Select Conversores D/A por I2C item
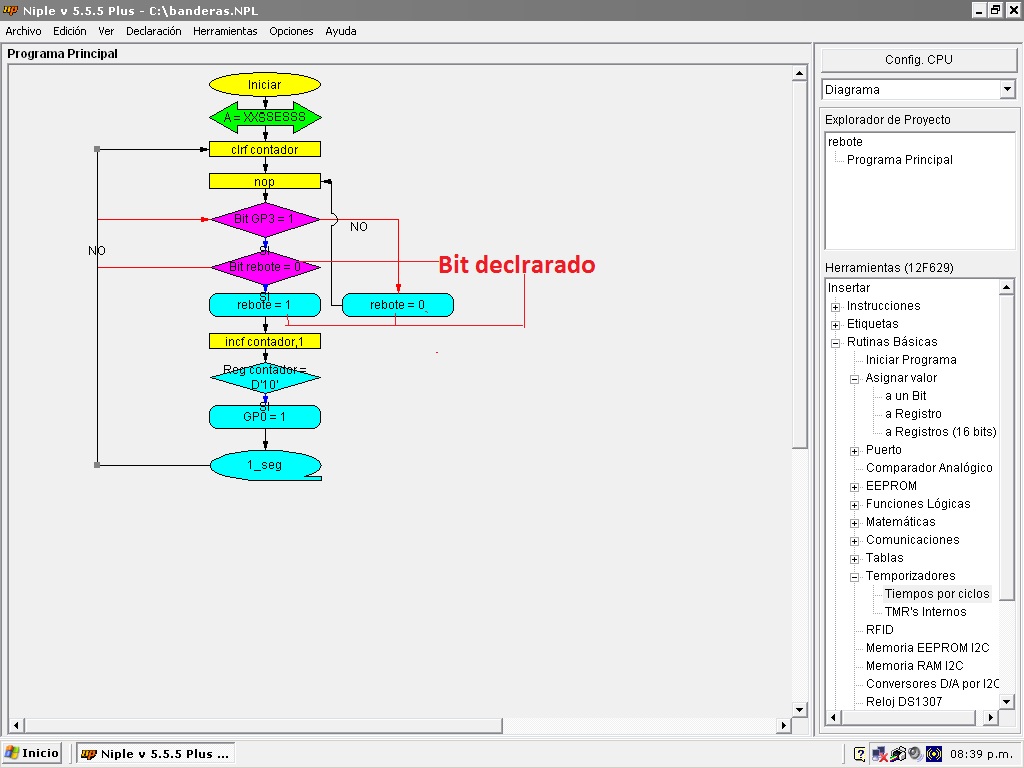The height and width of the screenshot is (768, 1024). pyautogui.click(x=932, y=684)
